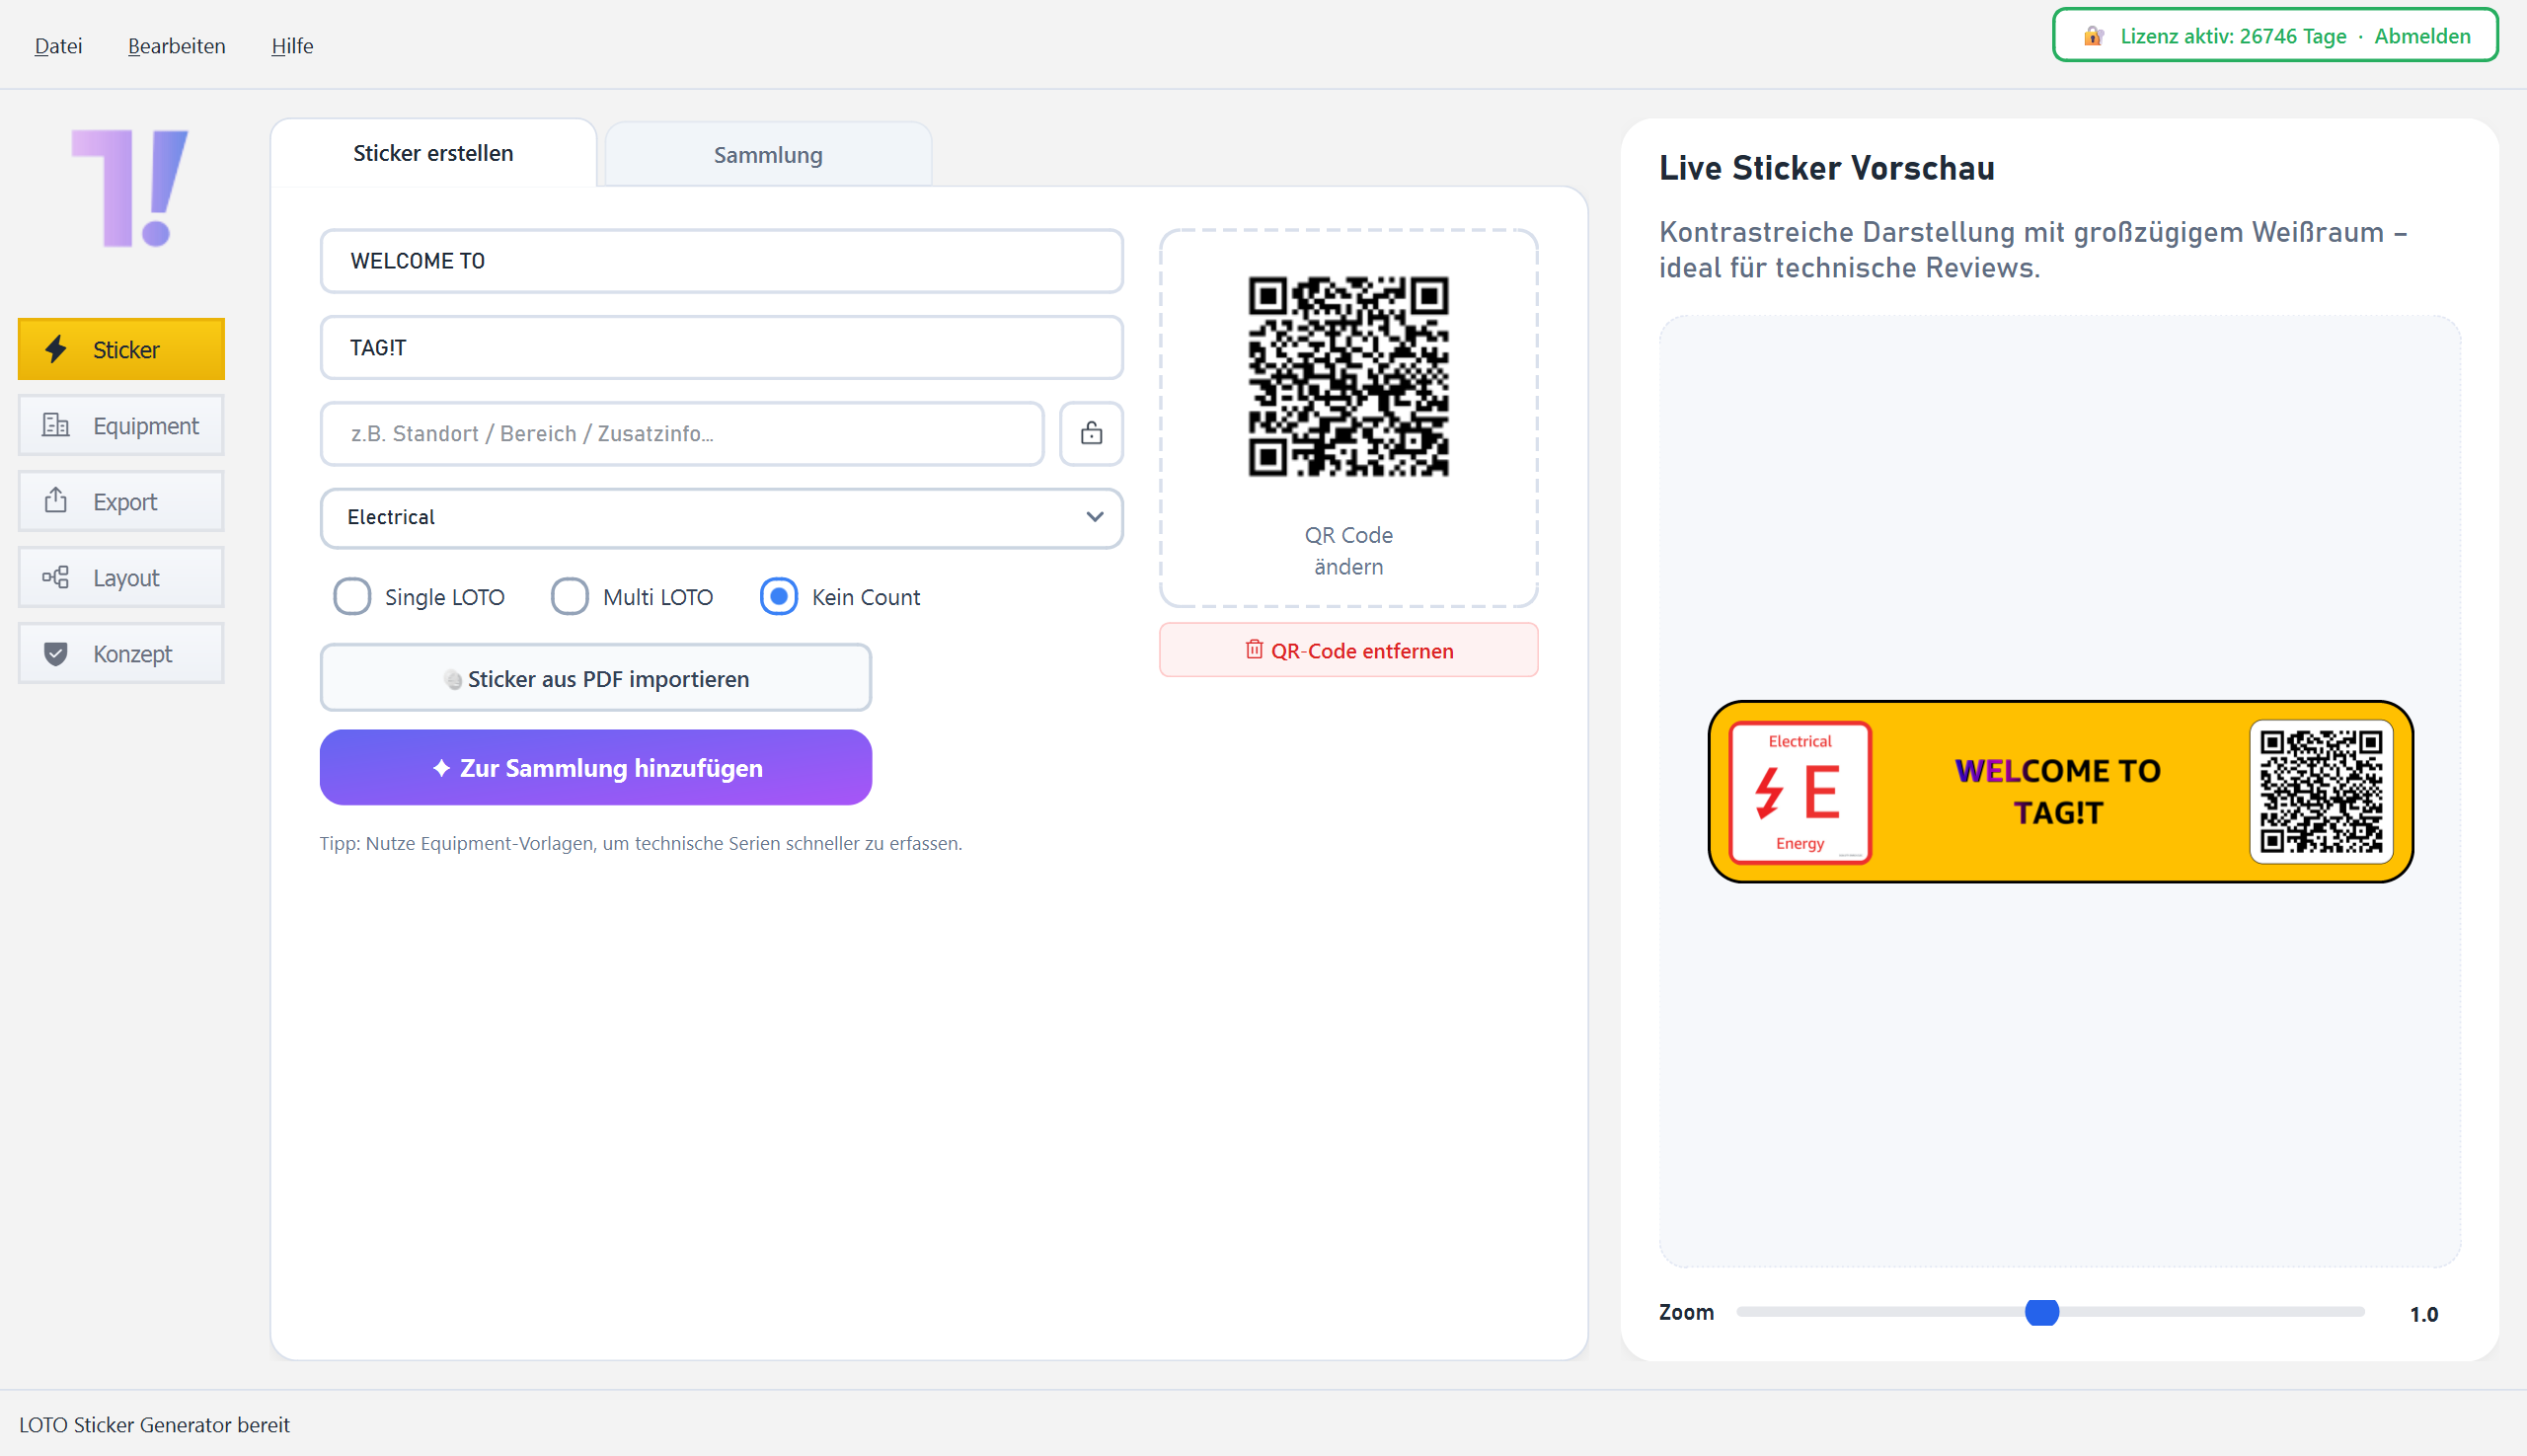Screen dimensions: 2527x1456
Task: Open the Electrical category dropdown
Action: 721,517
